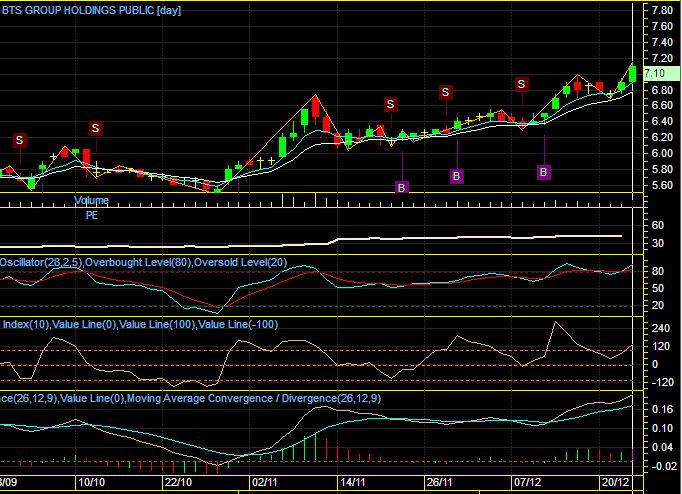Select the -120 value on index scale

[x=662, y=382]
